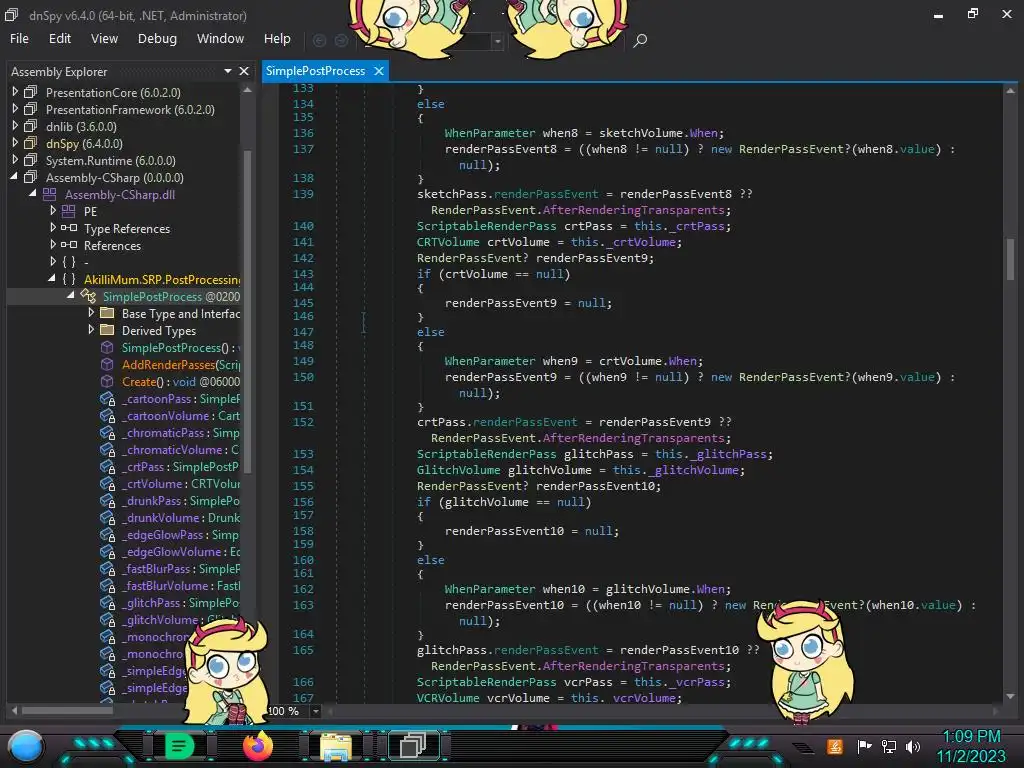Select the _edgeGlowPass field

180,534
